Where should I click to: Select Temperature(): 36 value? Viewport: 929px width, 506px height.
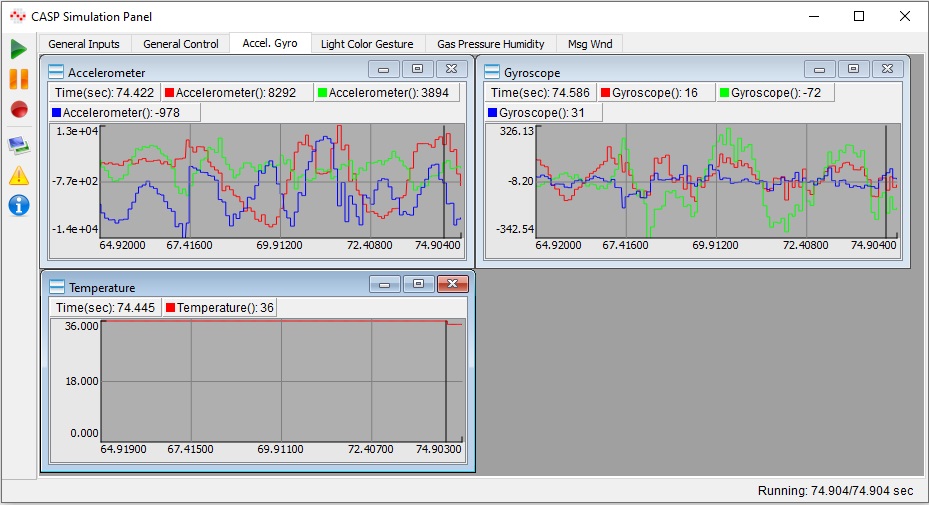pos(220,308)
